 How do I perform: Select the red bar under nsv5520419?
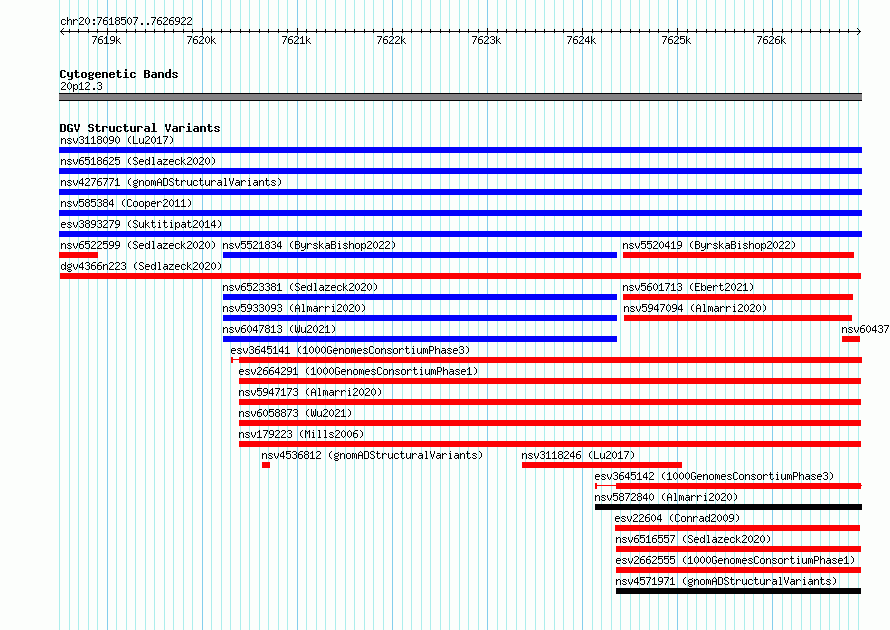click(738, 255)
